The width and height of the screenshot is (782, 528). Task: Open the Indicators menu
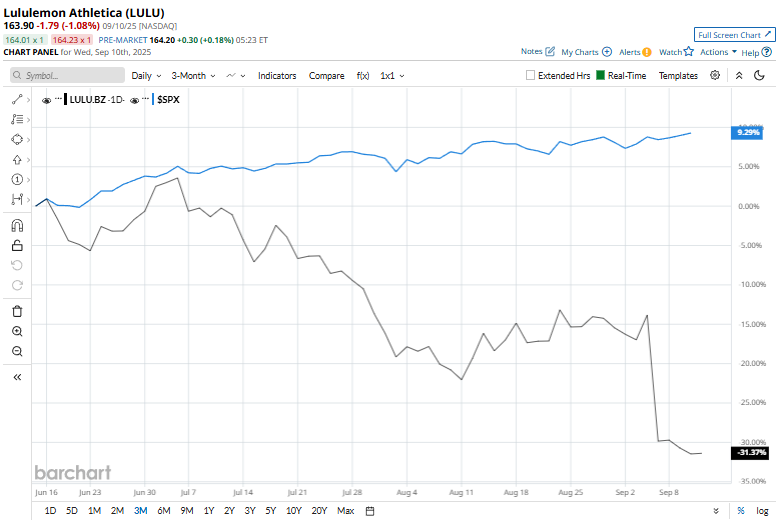(x=277, y=76)
